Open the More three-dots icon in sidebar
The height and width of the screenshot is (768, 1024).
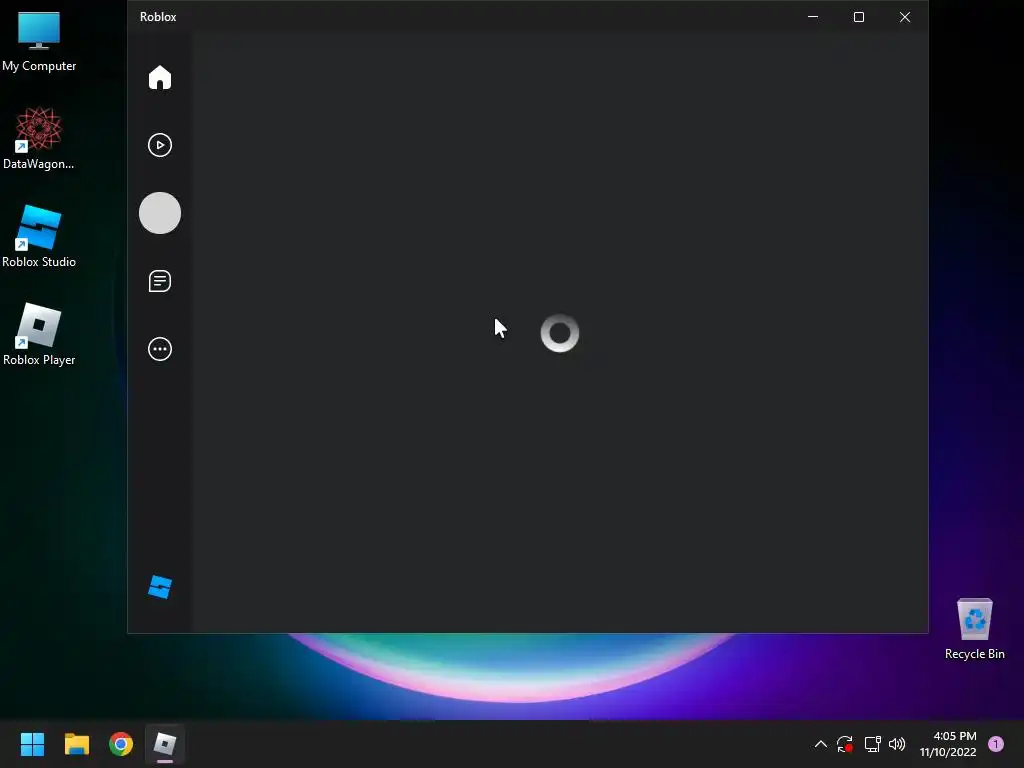[x=159, y=349]
